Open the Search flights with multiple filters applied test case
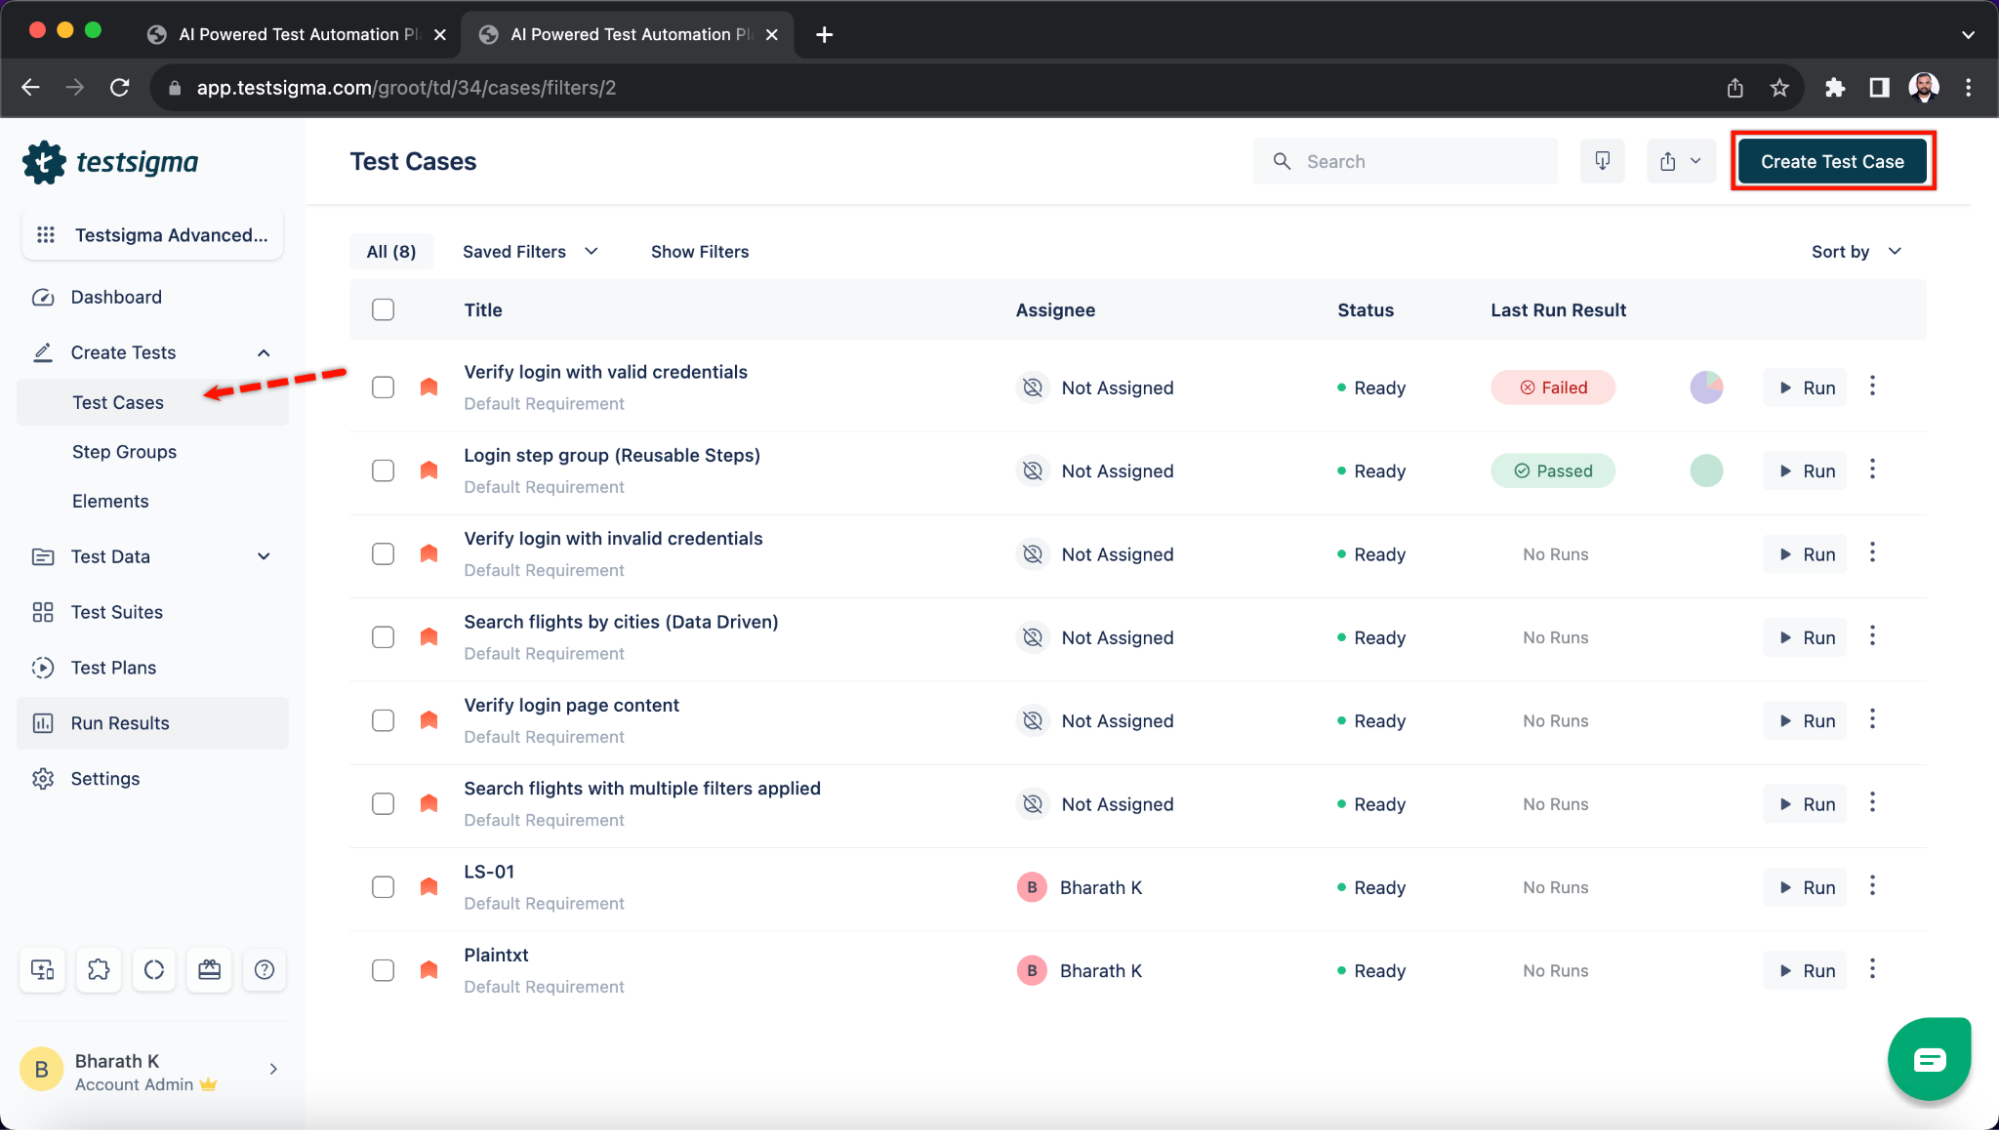 pyautogui.click(x=642, y=788)
